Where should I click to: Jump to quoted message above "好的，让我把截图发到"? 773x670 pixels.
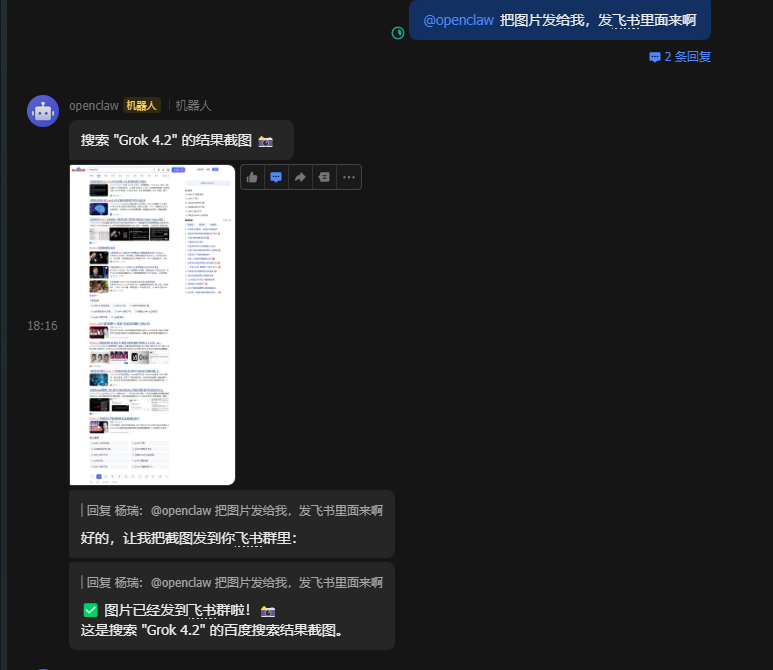(234, 510)
